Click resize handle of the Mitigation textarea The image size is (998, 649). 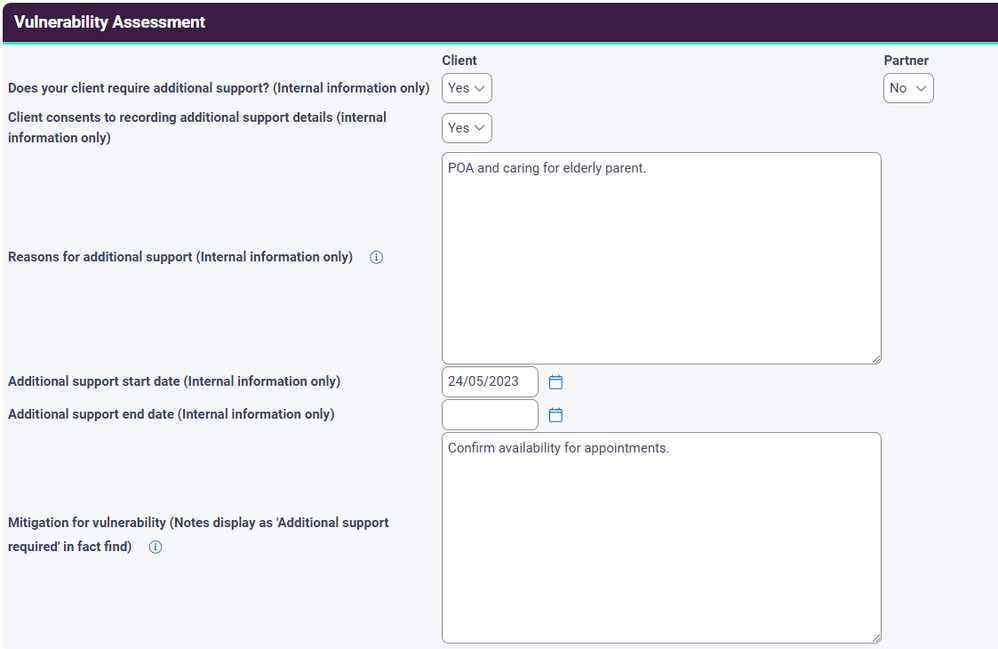tap(875, 637)
